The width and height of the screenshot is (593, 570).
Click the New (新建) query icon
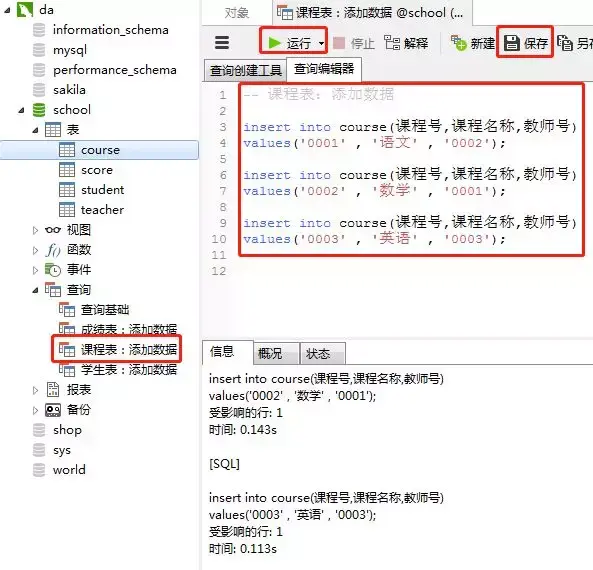point(458,43)
